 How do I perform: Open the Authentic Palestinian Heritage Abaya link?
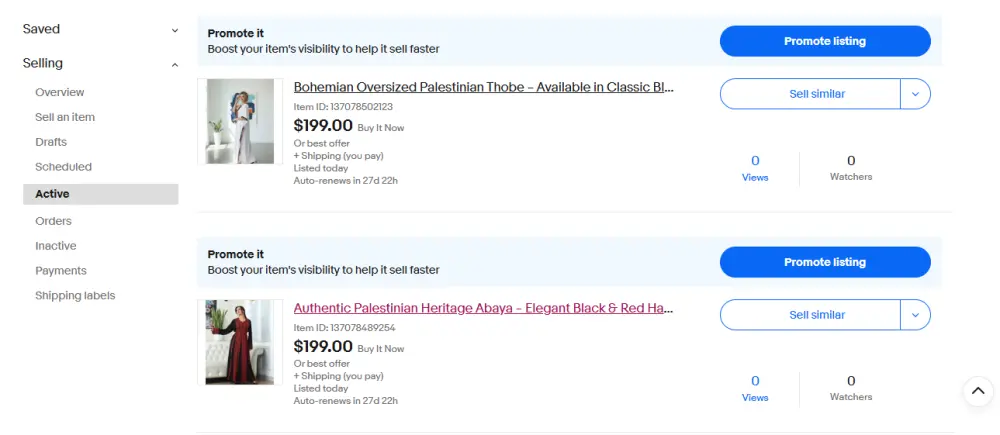483,308
